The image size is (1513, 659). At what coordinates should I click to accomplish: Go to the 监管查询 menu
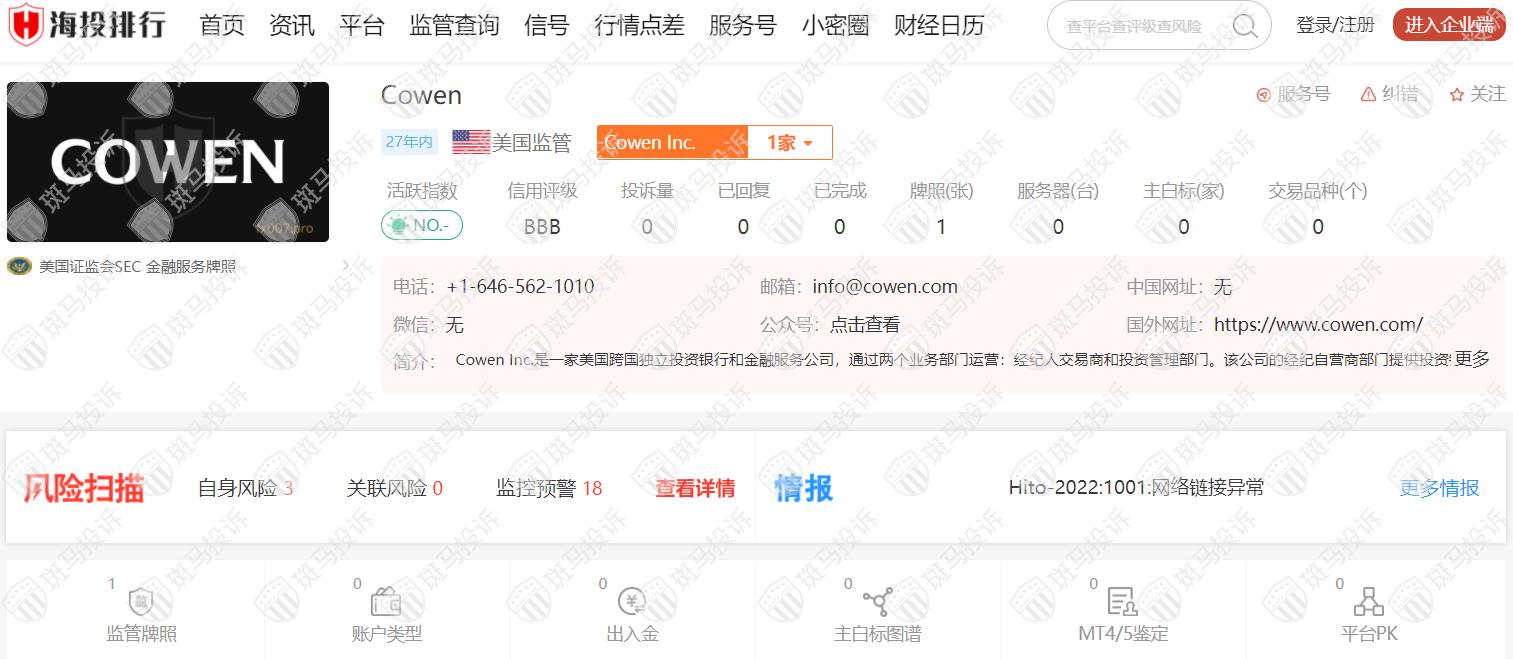click(x=454, y=26)
